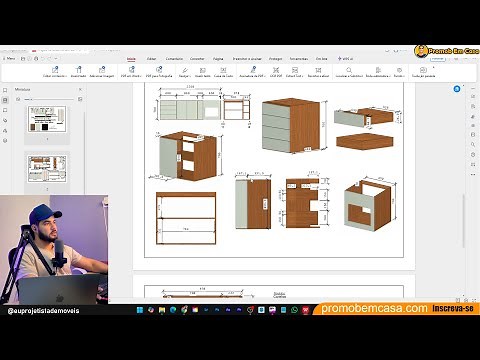Open Microsoft Edge from the taskbar
The image size is (480, 360).
[173, 310]
